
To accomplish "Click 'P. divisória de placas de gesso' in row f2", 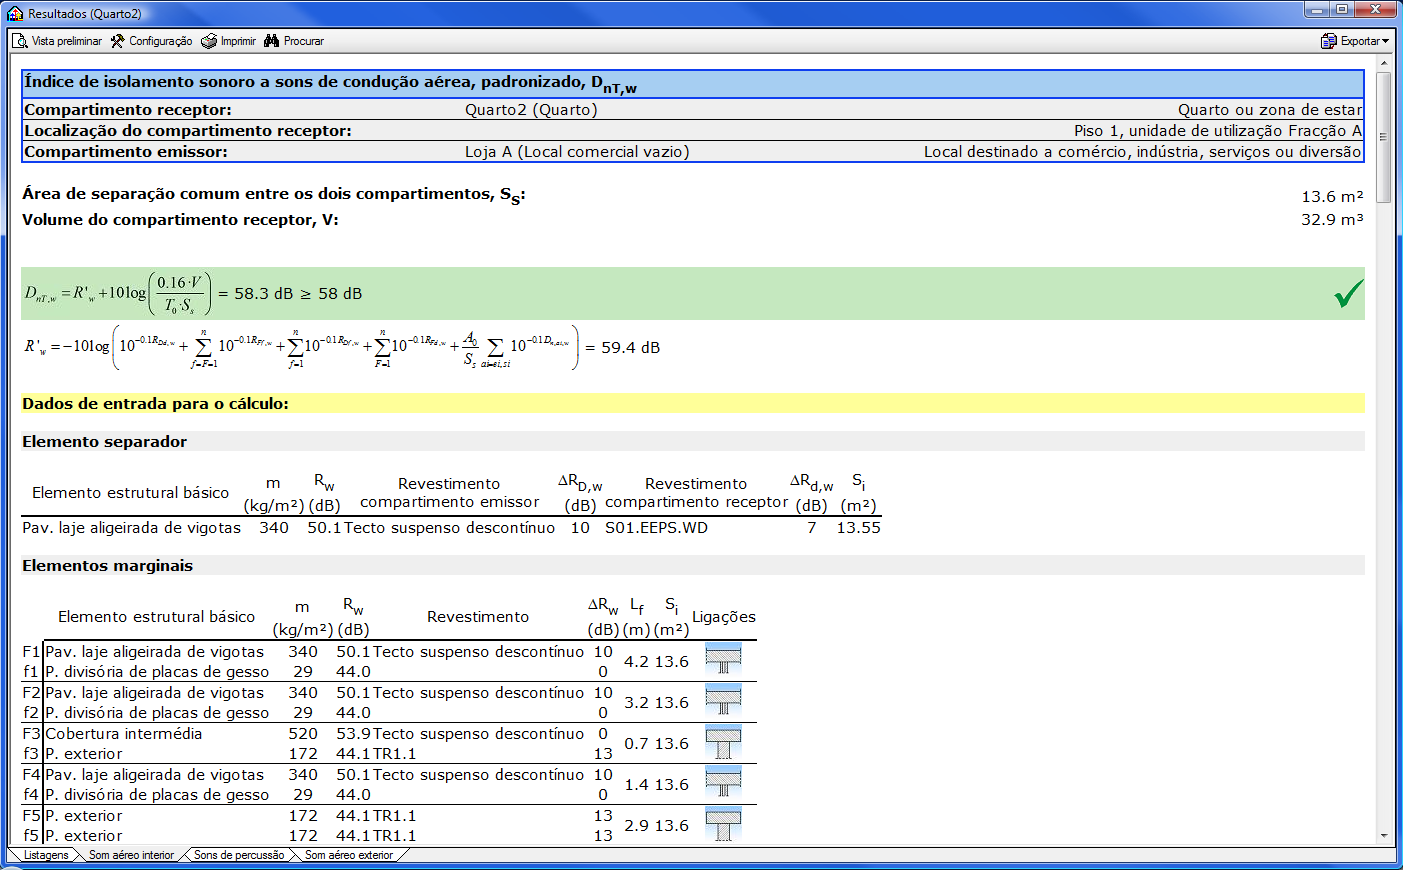I will (157, 713).
